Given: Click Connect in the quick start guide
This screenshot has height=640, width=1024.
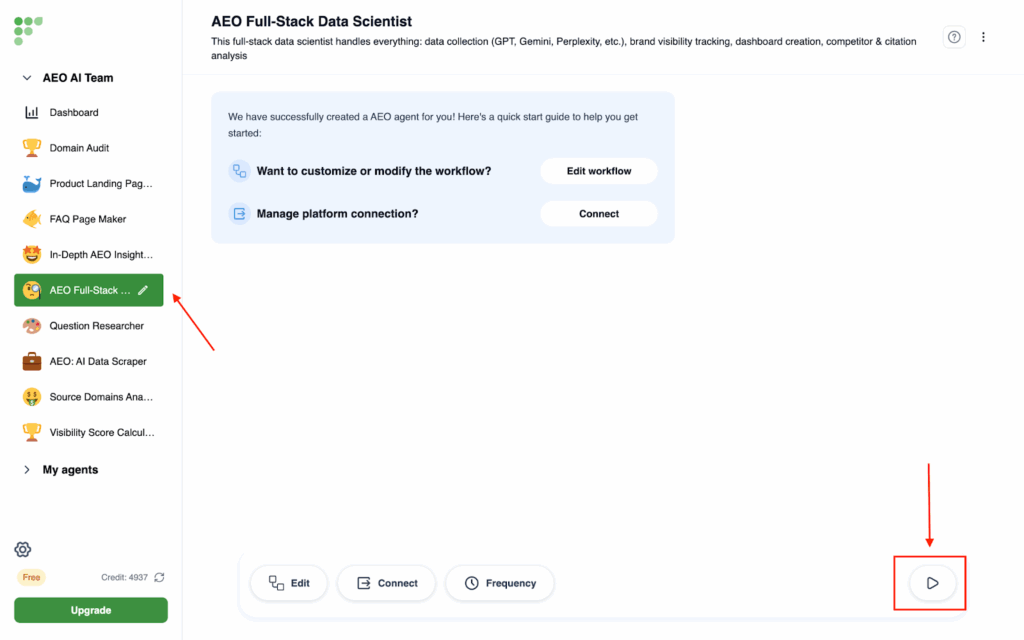Looking at the screenshot, I should coord(599,214).
